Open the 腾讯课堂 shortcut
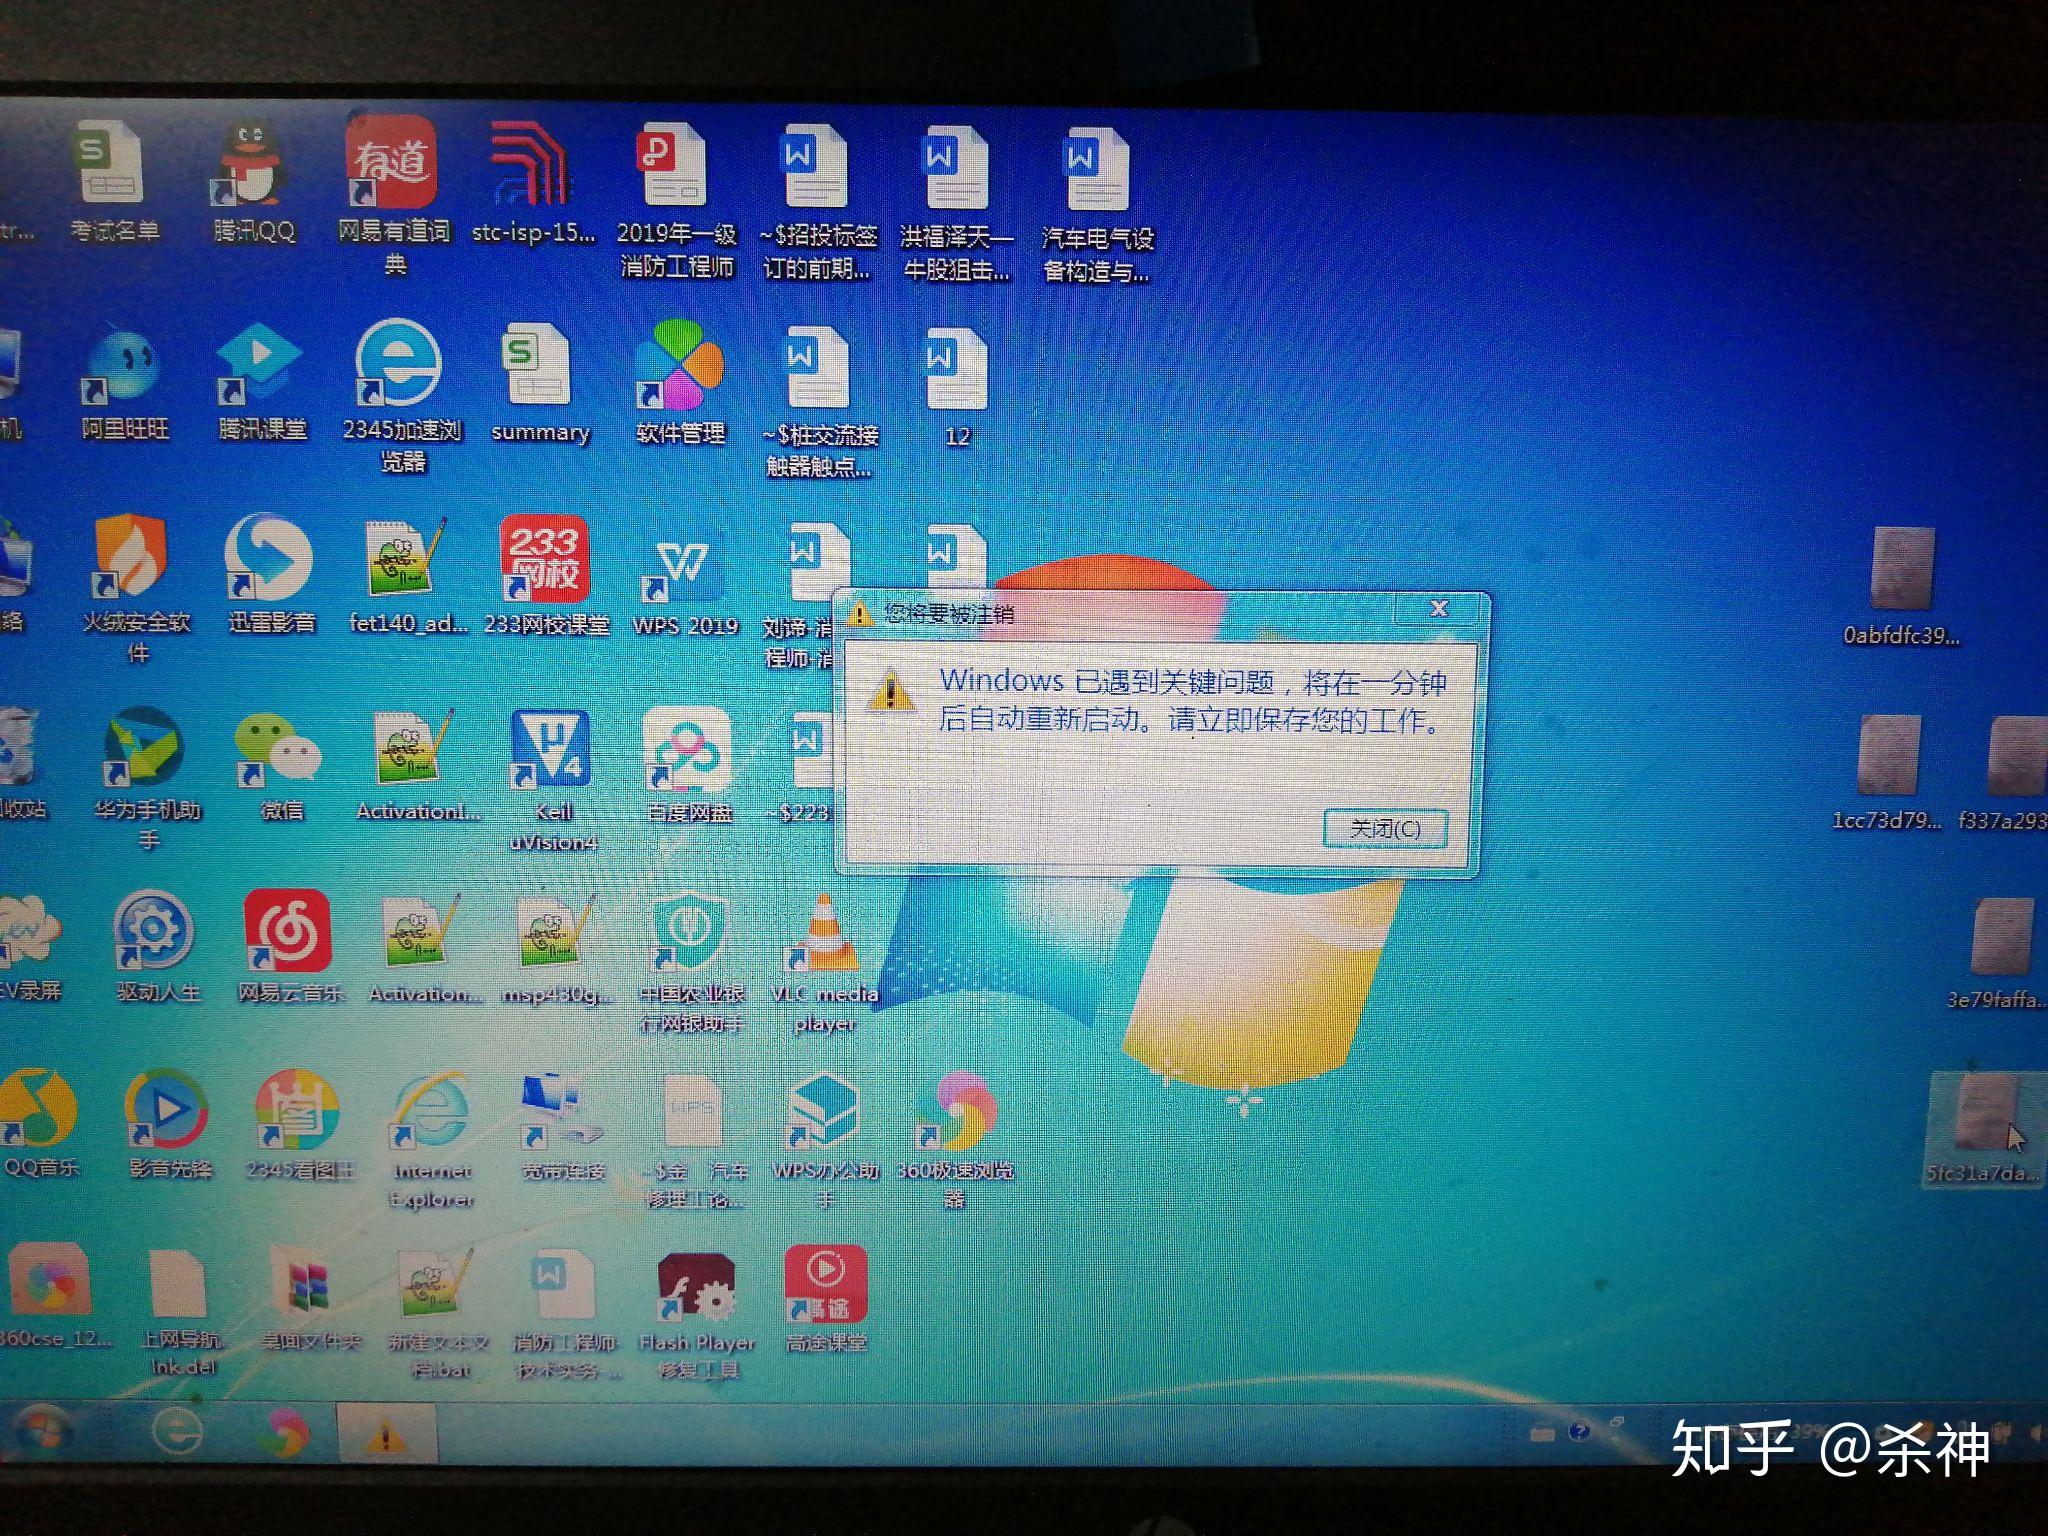This screenshot has width=2048, height=1536. click(261, 382)
